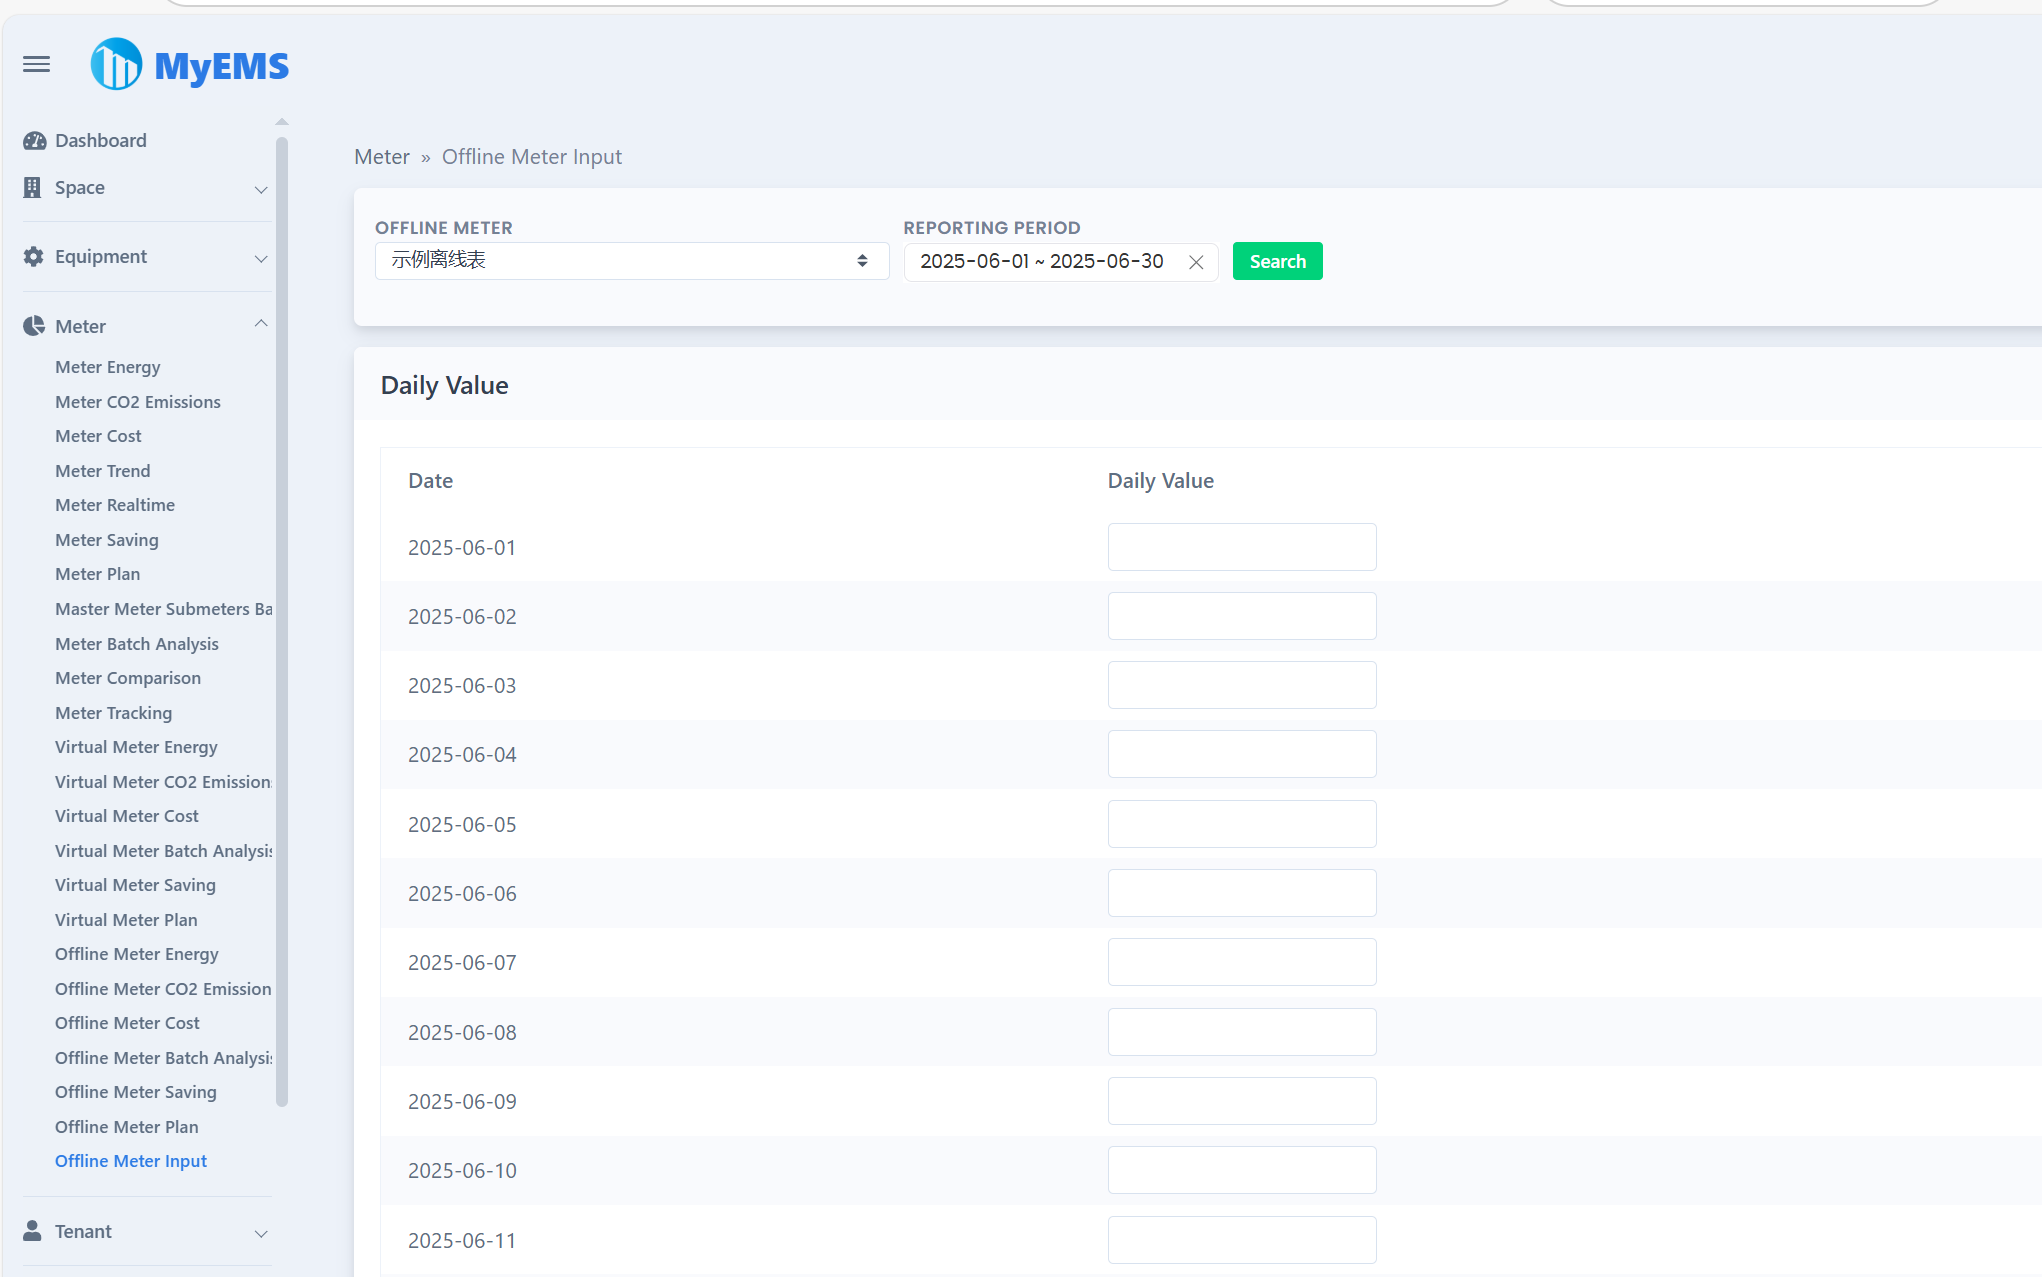Viewport: 2042px width, 1277px height.
Task: Click the Tenant person icon
Action: pos(33,1231)
